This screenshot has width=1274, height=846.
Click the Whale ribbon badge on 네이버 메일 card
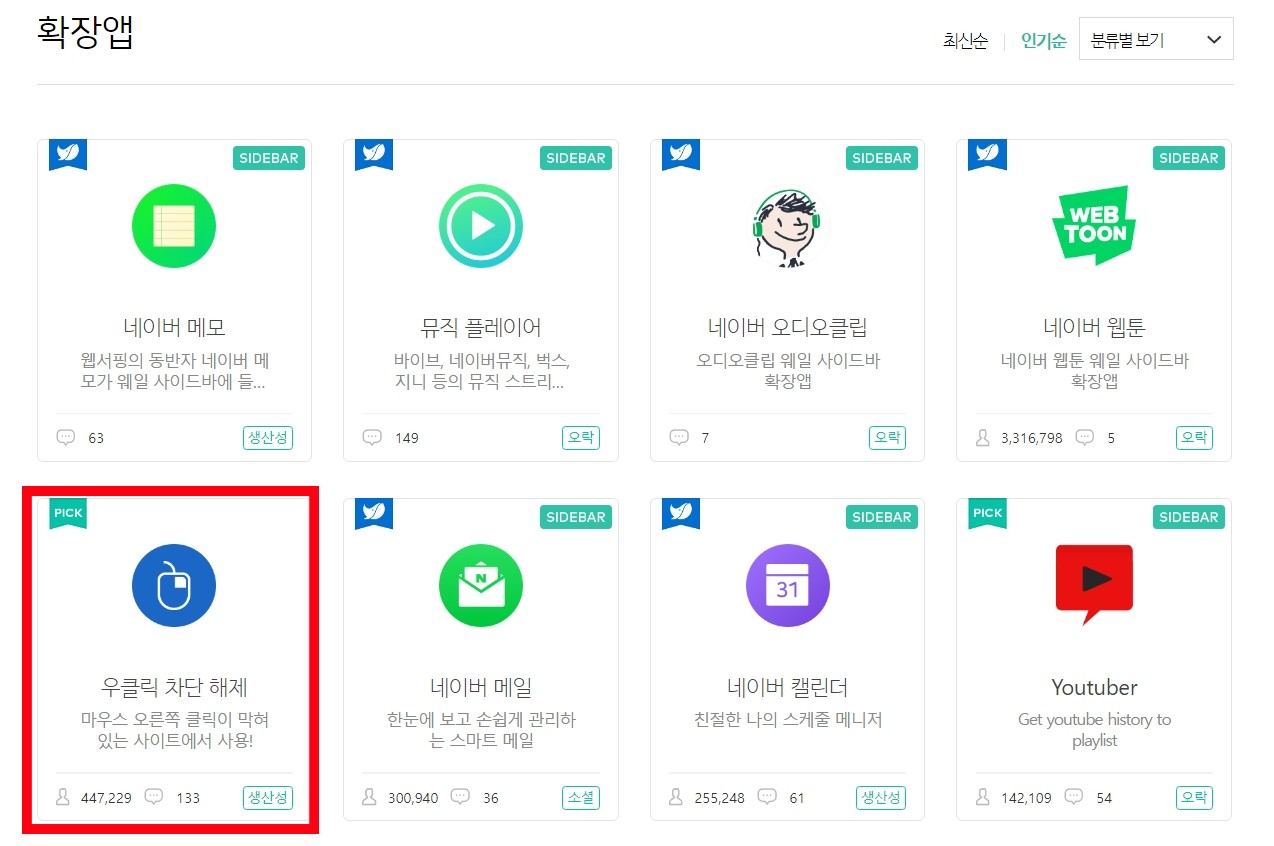pyautogui.click(x=374, y=514)
